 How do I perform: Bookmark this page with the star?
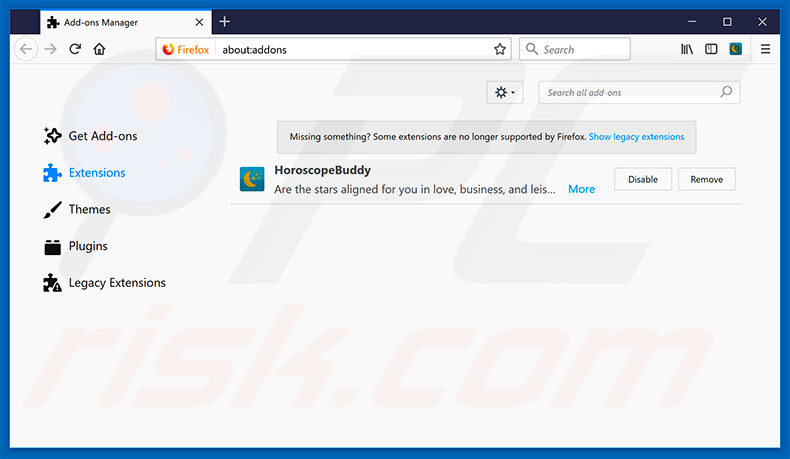click(x=499, y=49)
